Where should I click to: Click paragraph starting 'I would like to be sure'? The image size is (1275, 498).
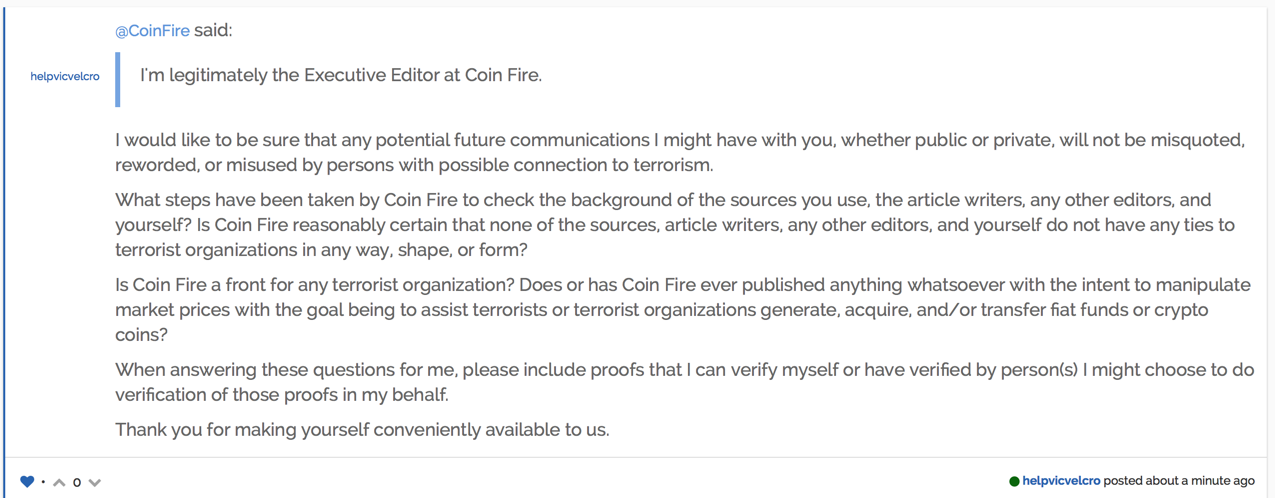pyautogui.click(x=680, y=152)
